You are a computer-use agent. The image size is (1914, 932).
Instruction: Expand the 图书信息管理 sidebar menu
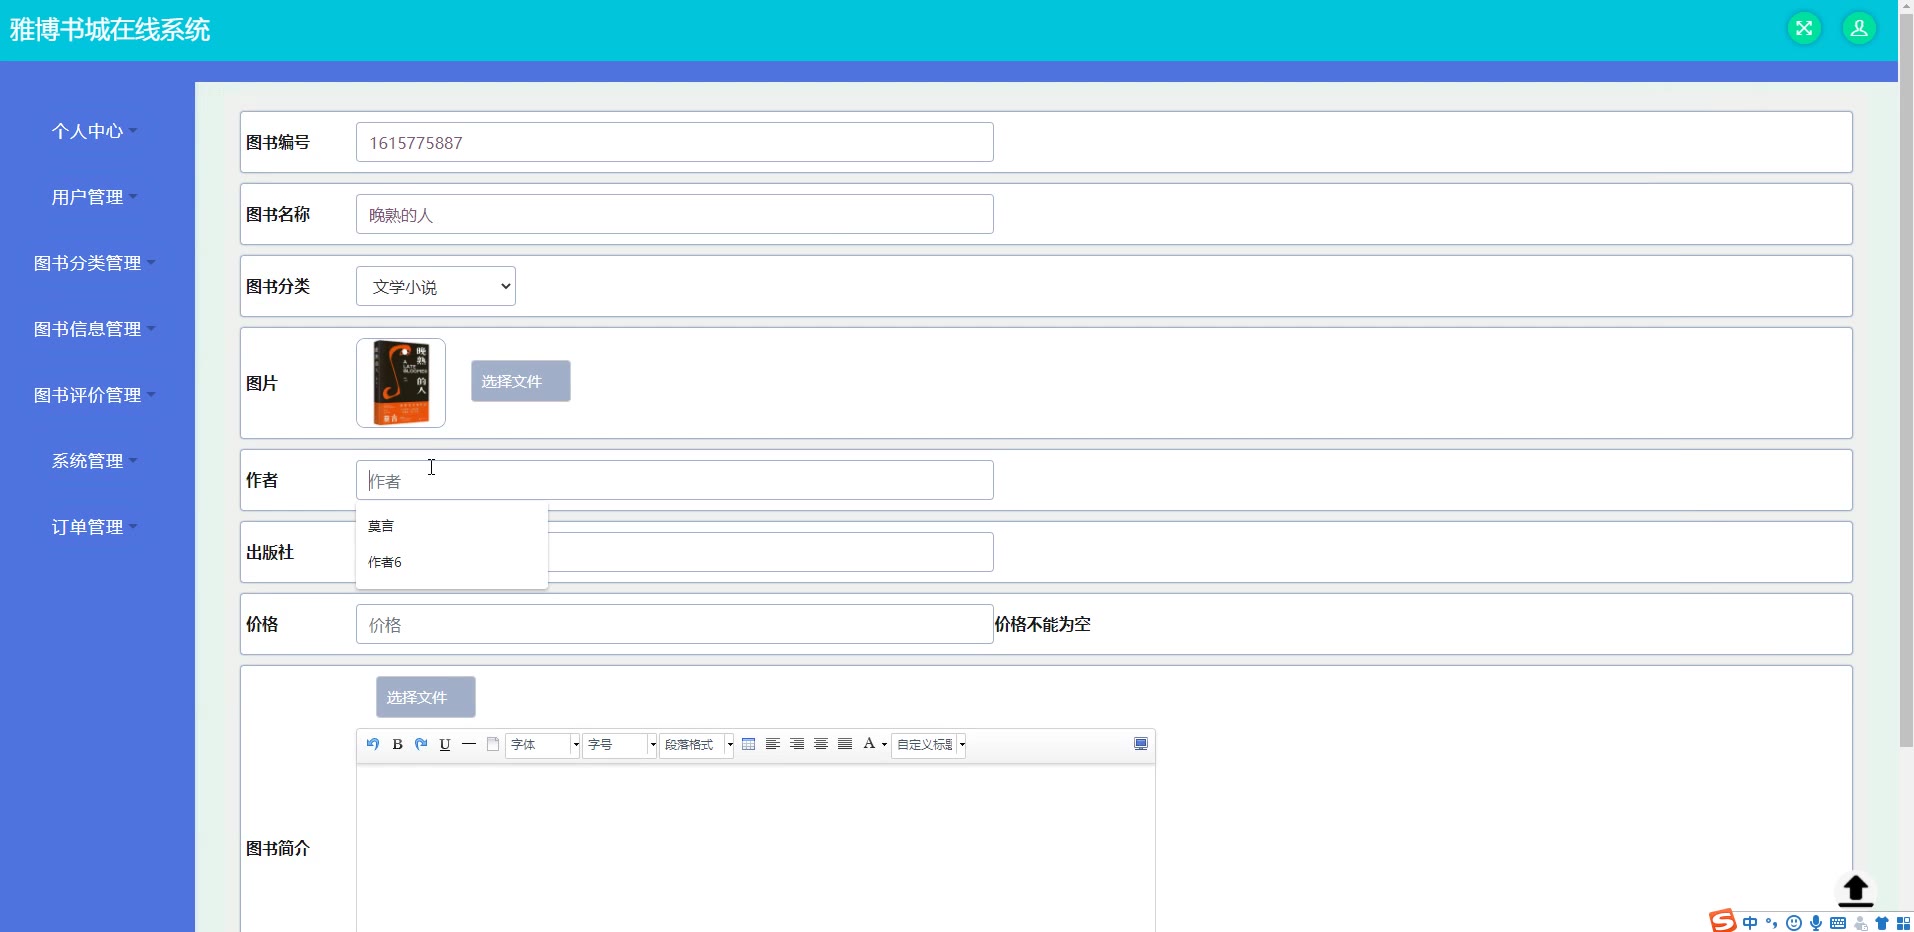(x=95, y=329)
